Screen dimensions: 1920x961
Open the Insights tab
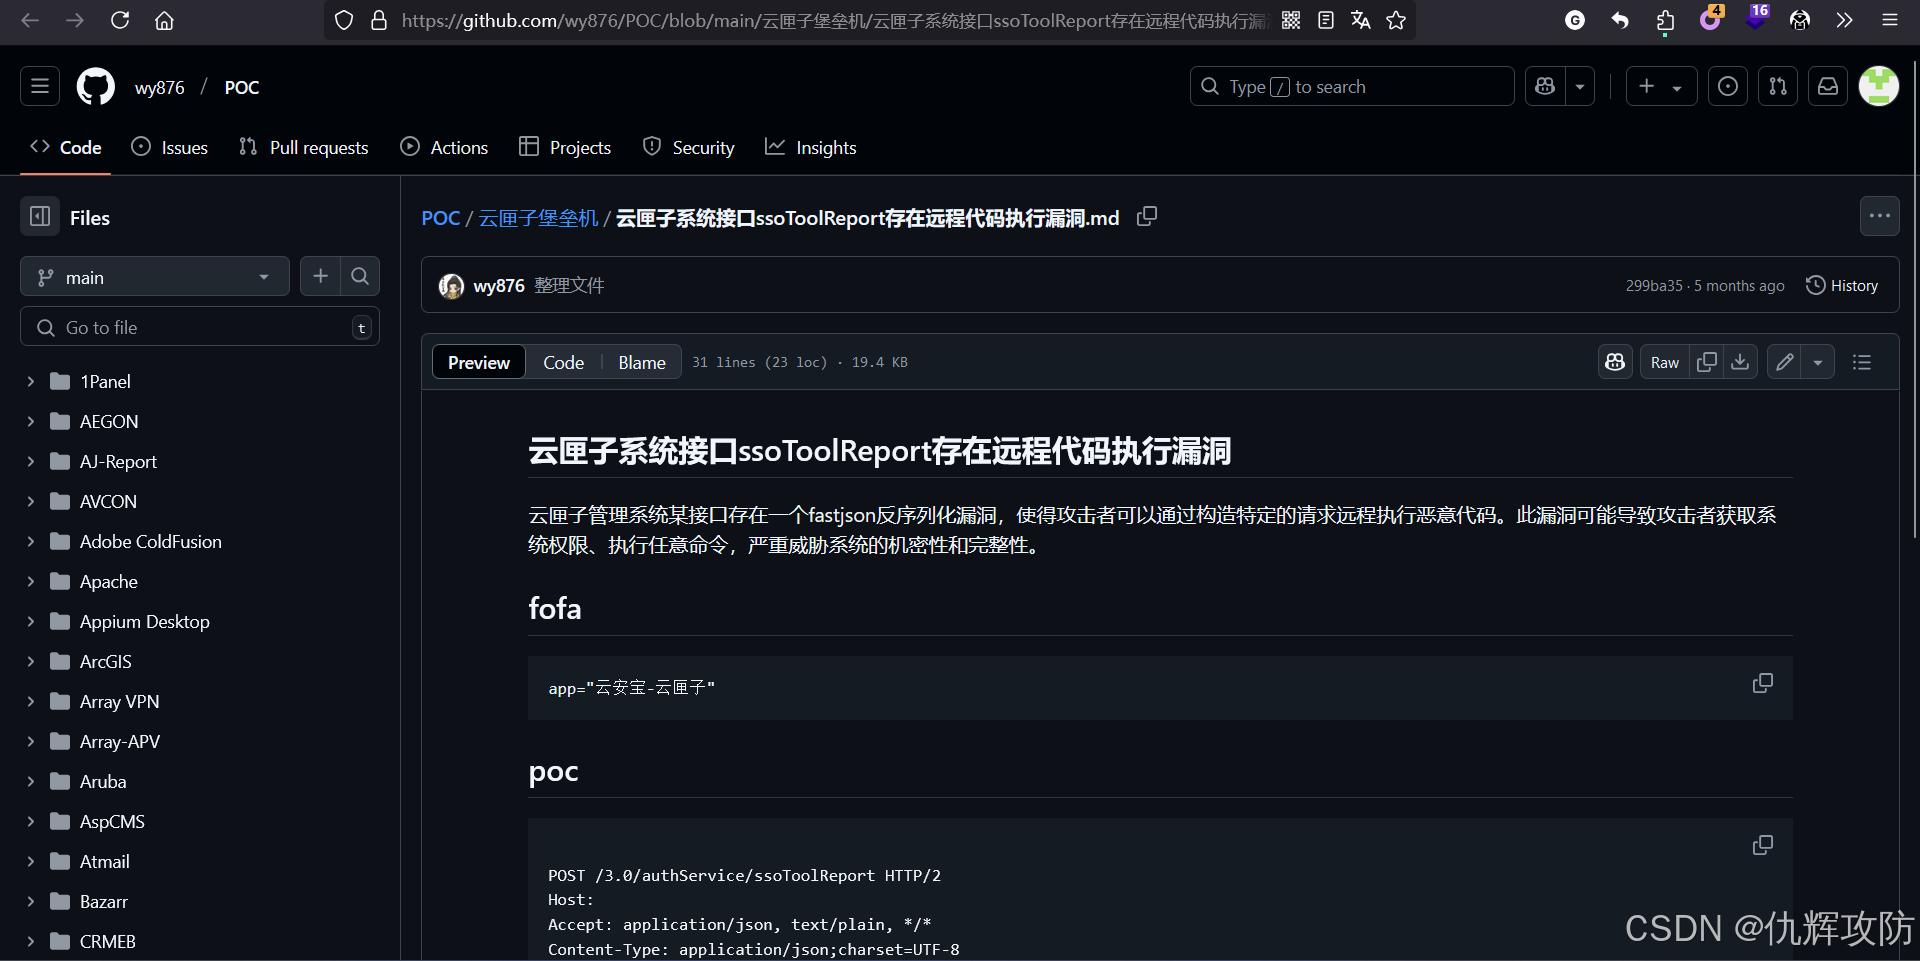tap(811, 147)
